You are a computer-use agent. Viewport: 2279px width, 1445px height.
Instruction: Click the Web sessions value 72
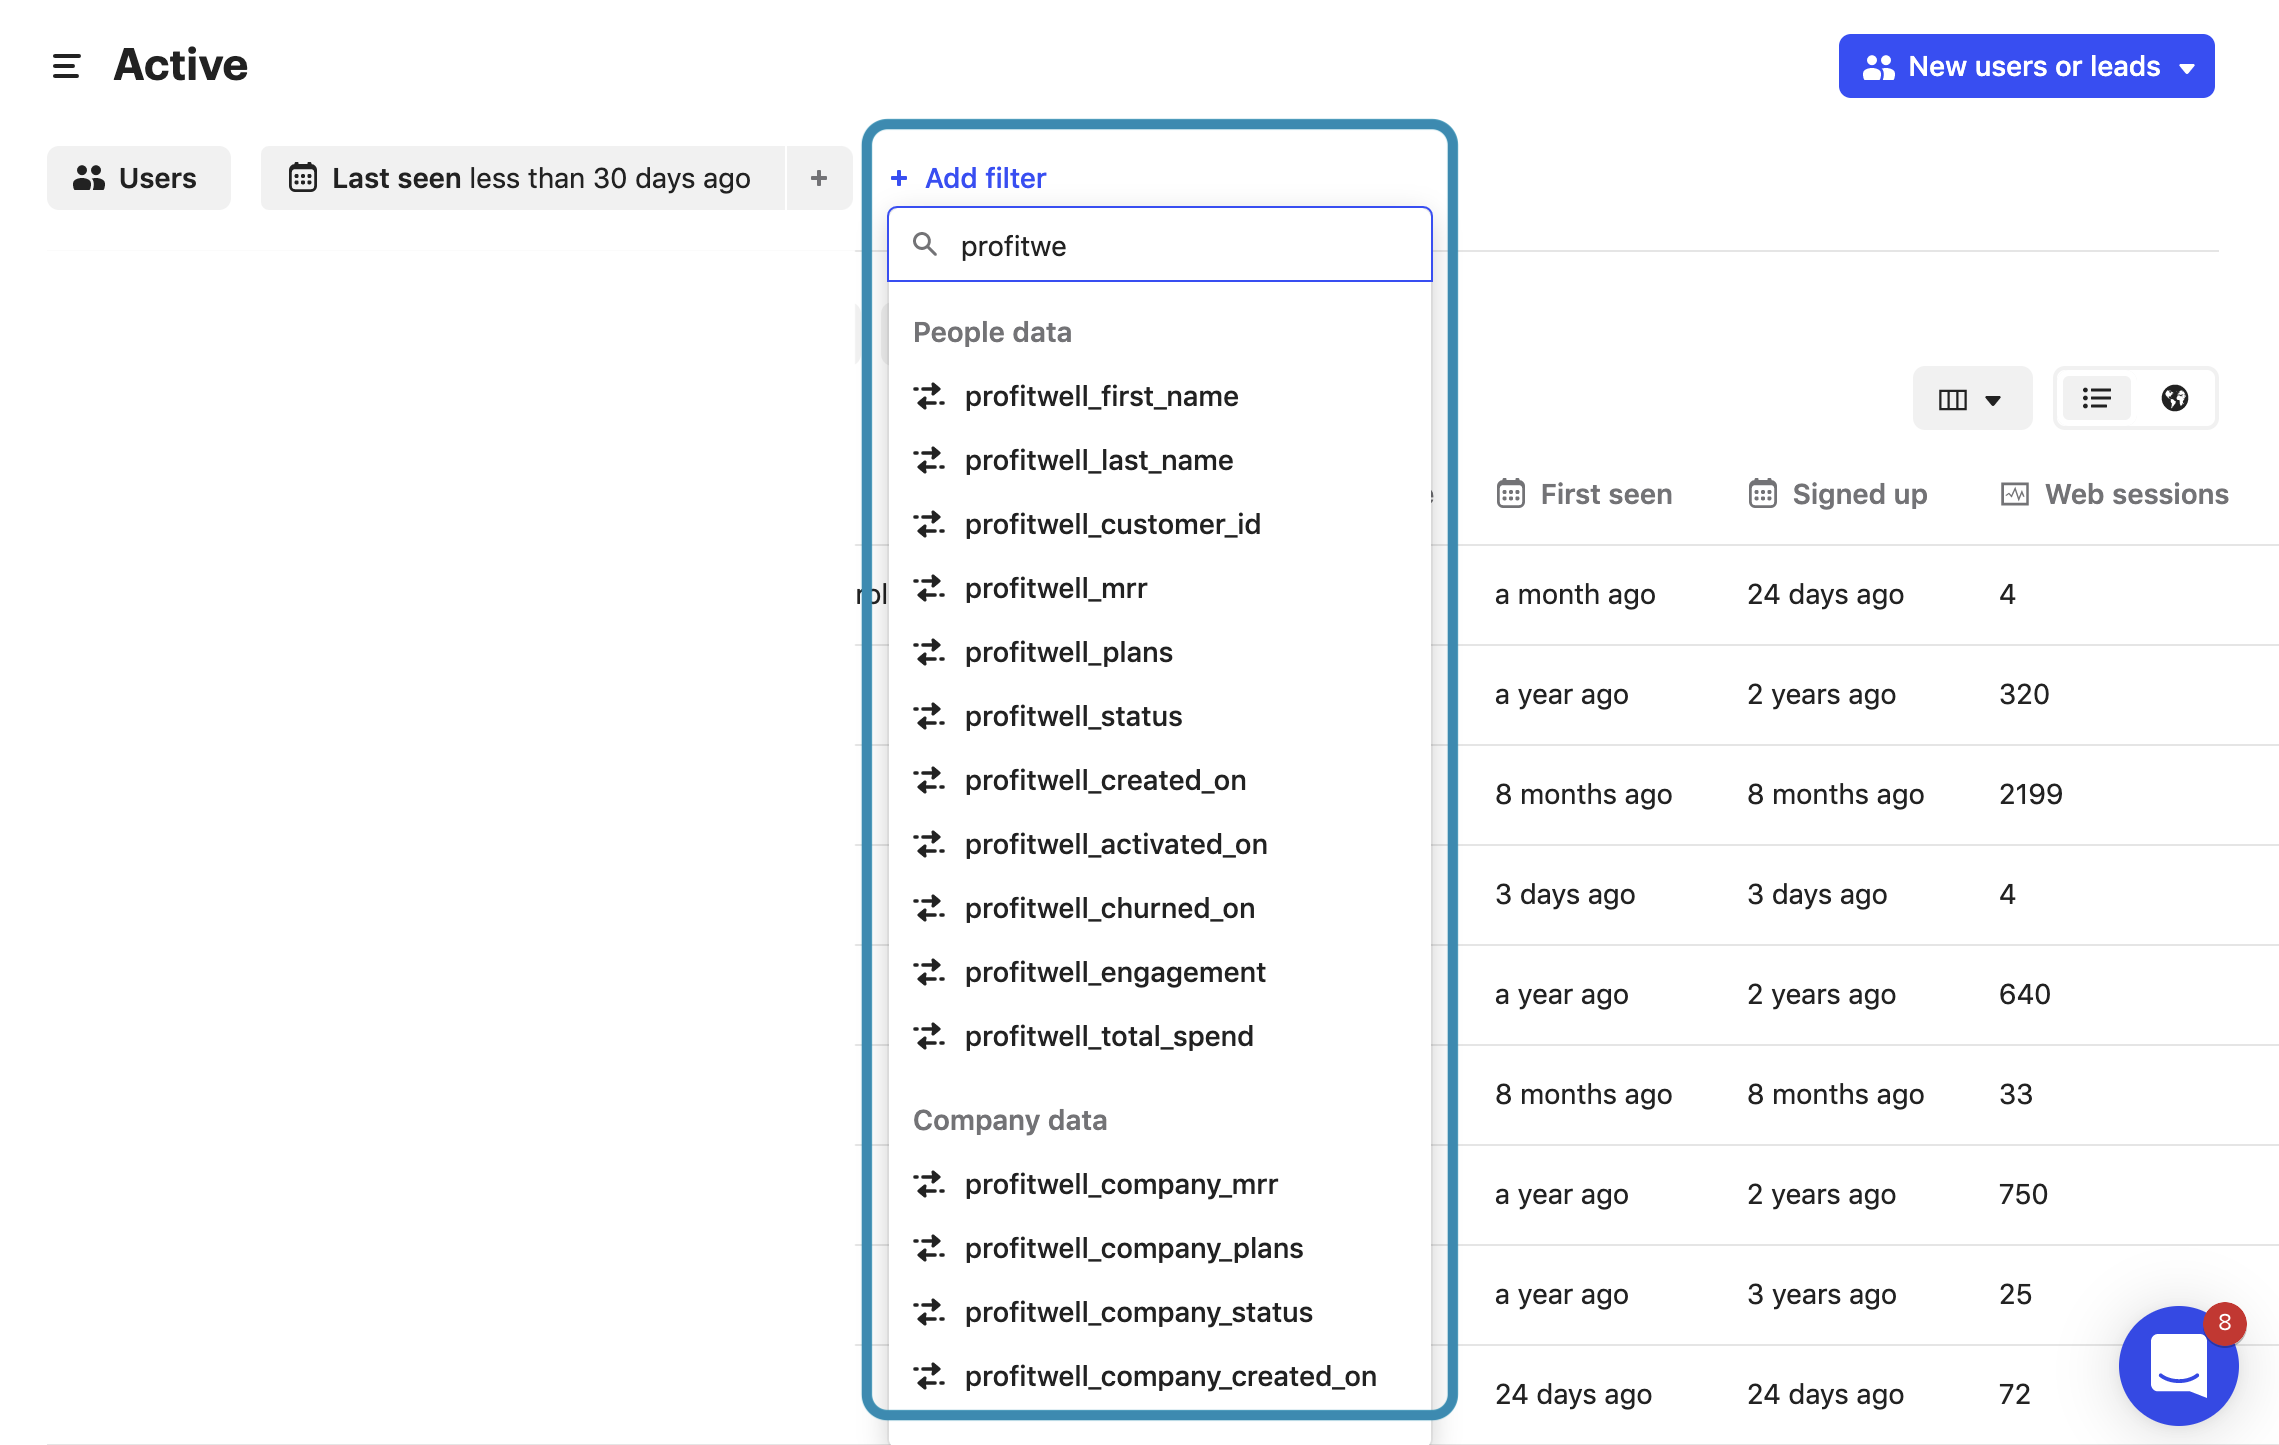2015,1394
